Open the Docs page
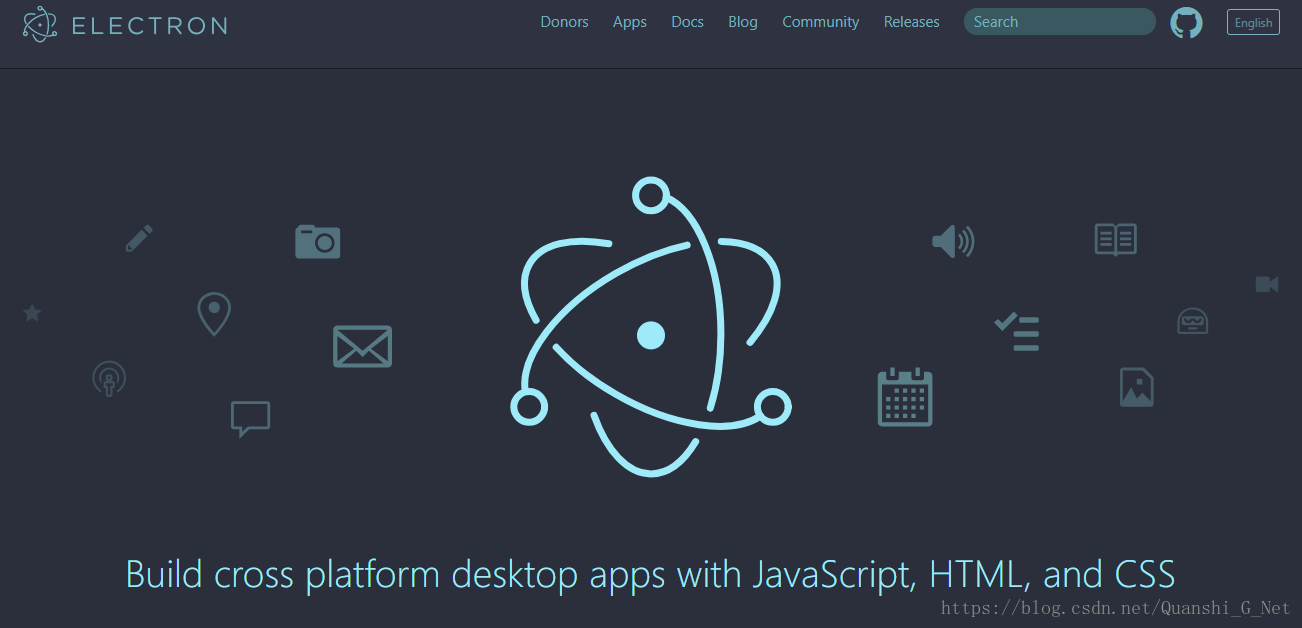 pyautogui.click(x=687, y=22)
